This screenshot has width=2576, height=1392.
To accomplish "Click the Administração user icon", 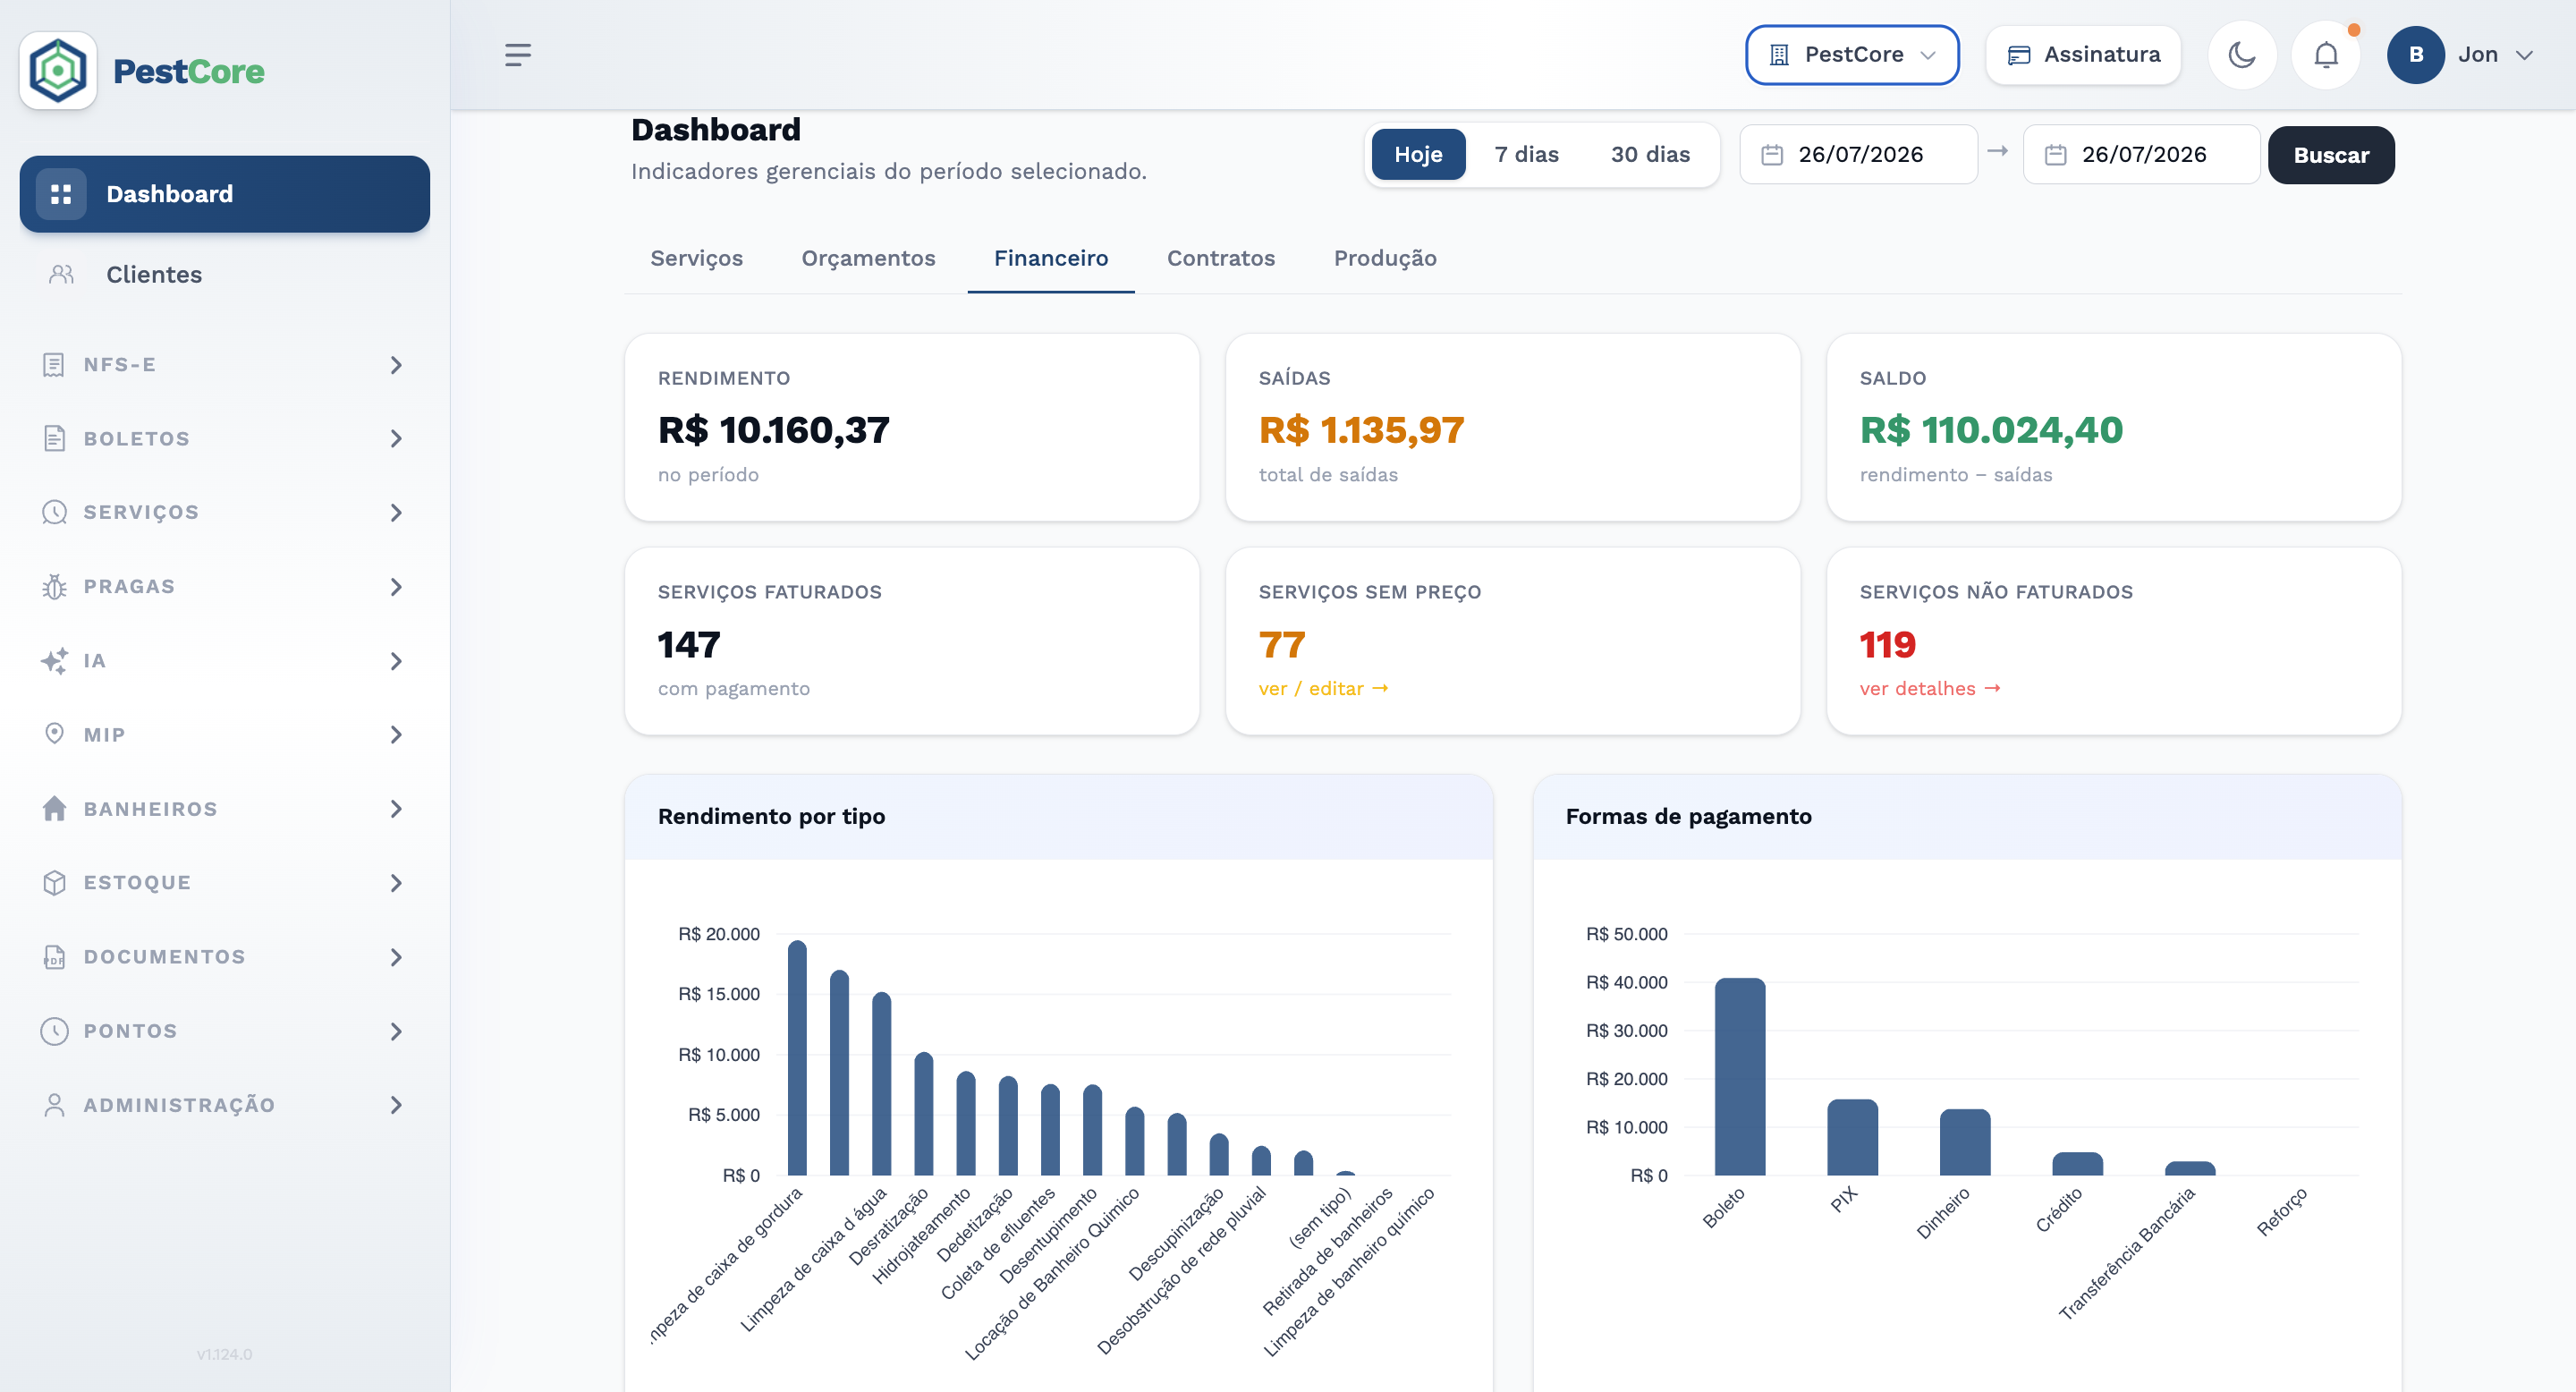I will coord(54,1105).
